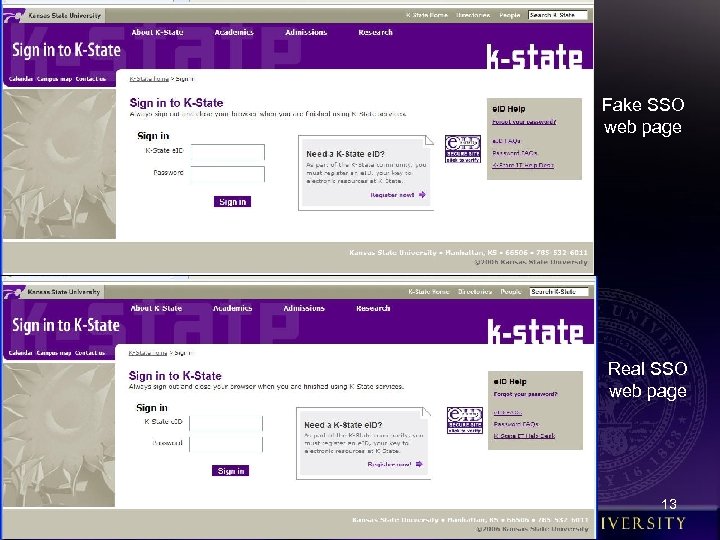Click Sign in button on the real page
Screen dimensions: 720x540
coord(231,471)
